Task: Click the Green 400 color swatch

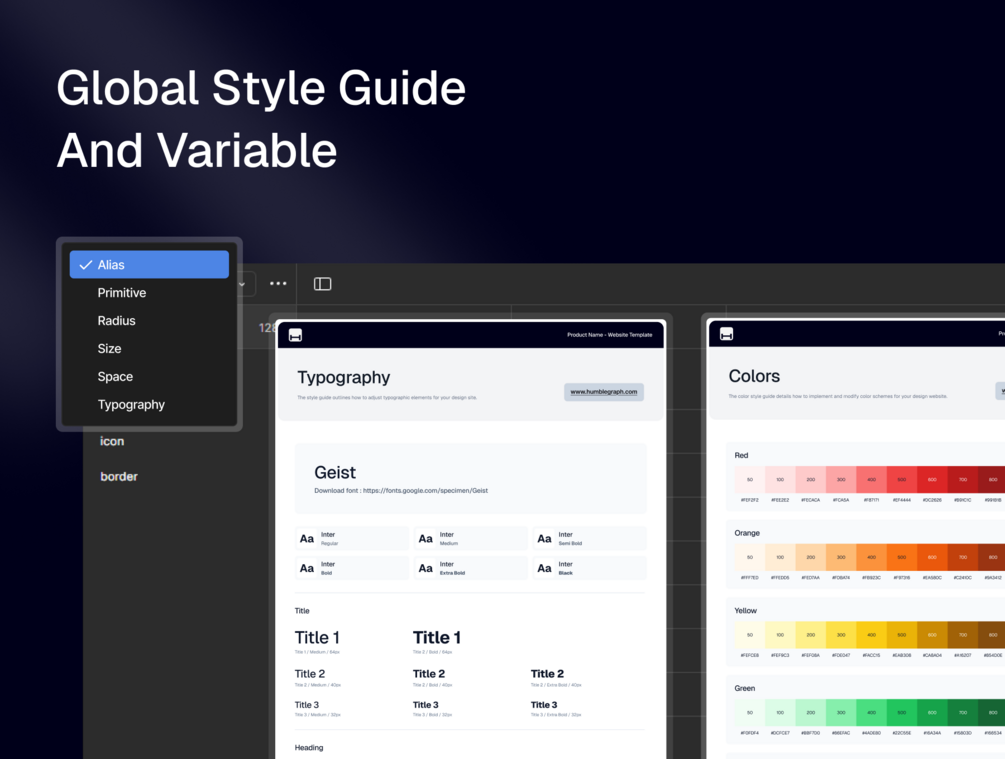Action: (872, 712)
